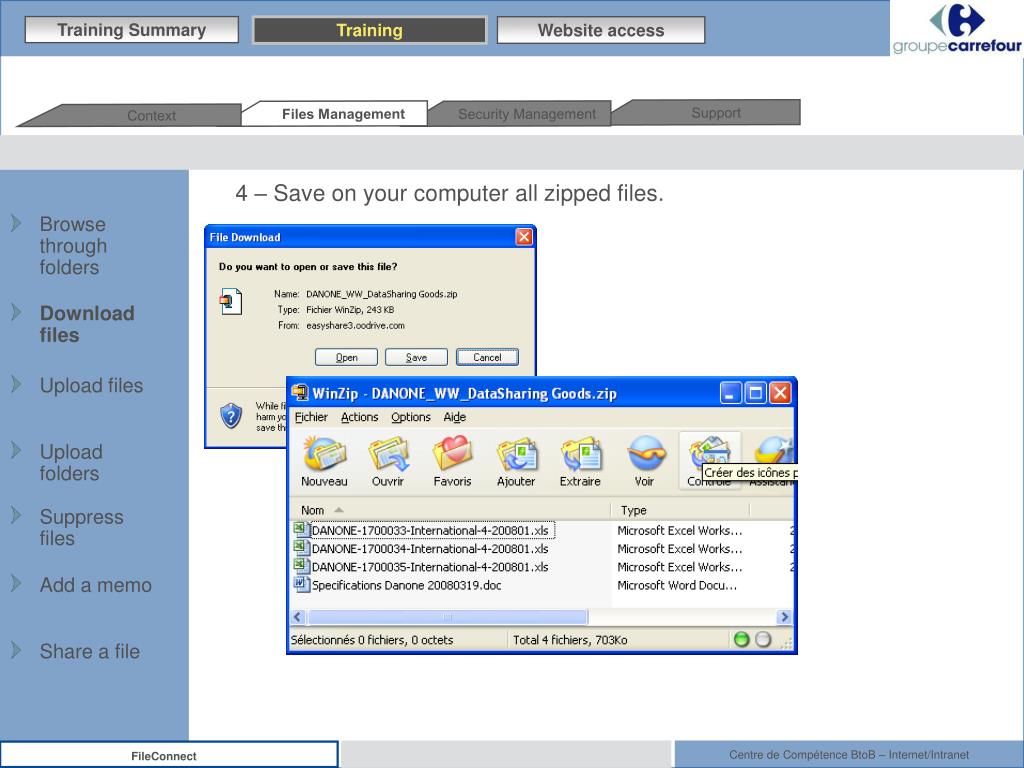The image size is (1024, 768).
Task: Click the Website access button
Action: tap(601, 30)
